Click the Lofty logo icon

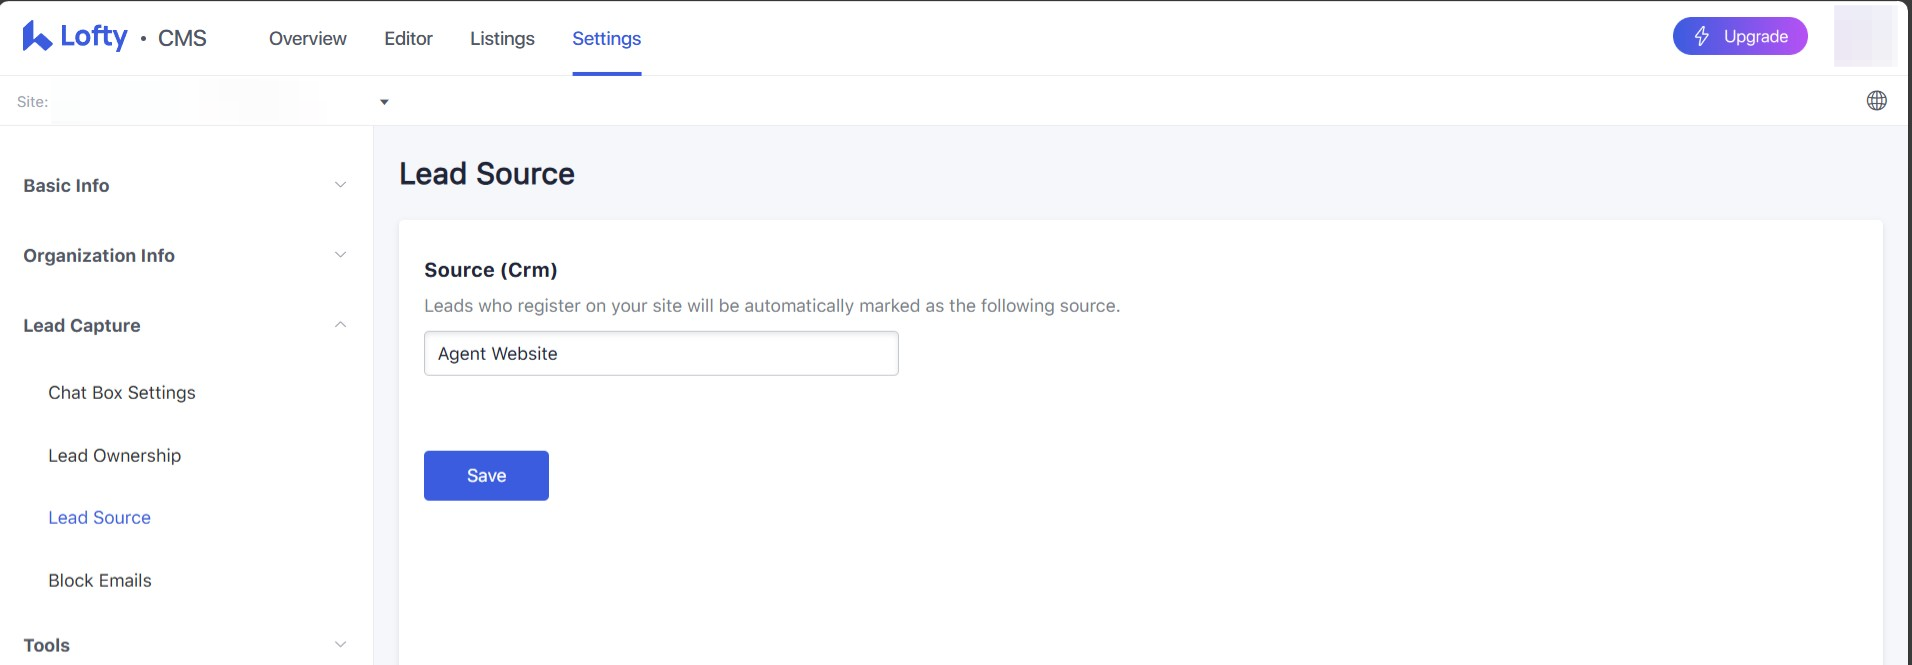click(x=37, y=37)
